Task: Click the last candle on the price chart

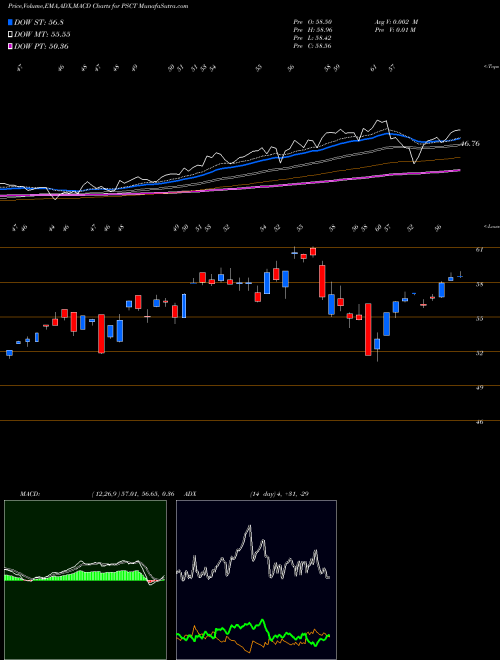Action: pyautogui.click(x=460, y=276)
